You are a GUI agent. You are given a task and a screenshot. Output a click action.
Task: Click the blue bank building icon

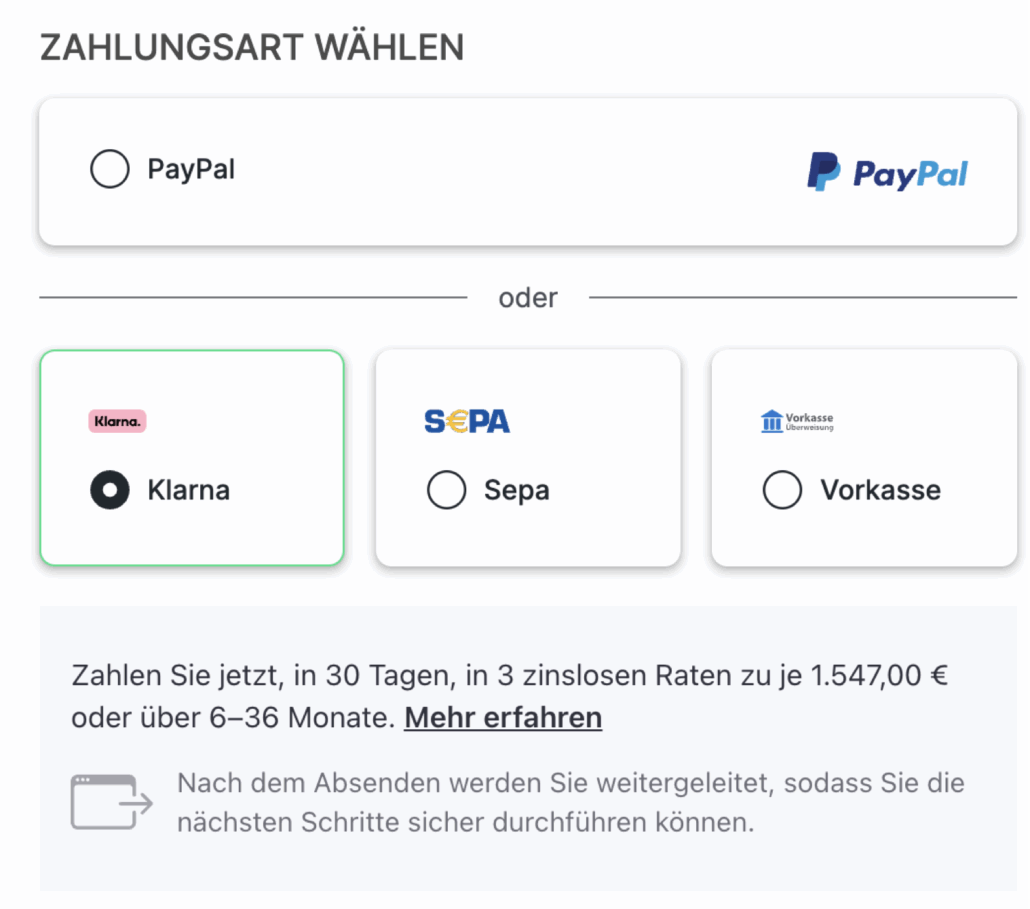point(771,421)
